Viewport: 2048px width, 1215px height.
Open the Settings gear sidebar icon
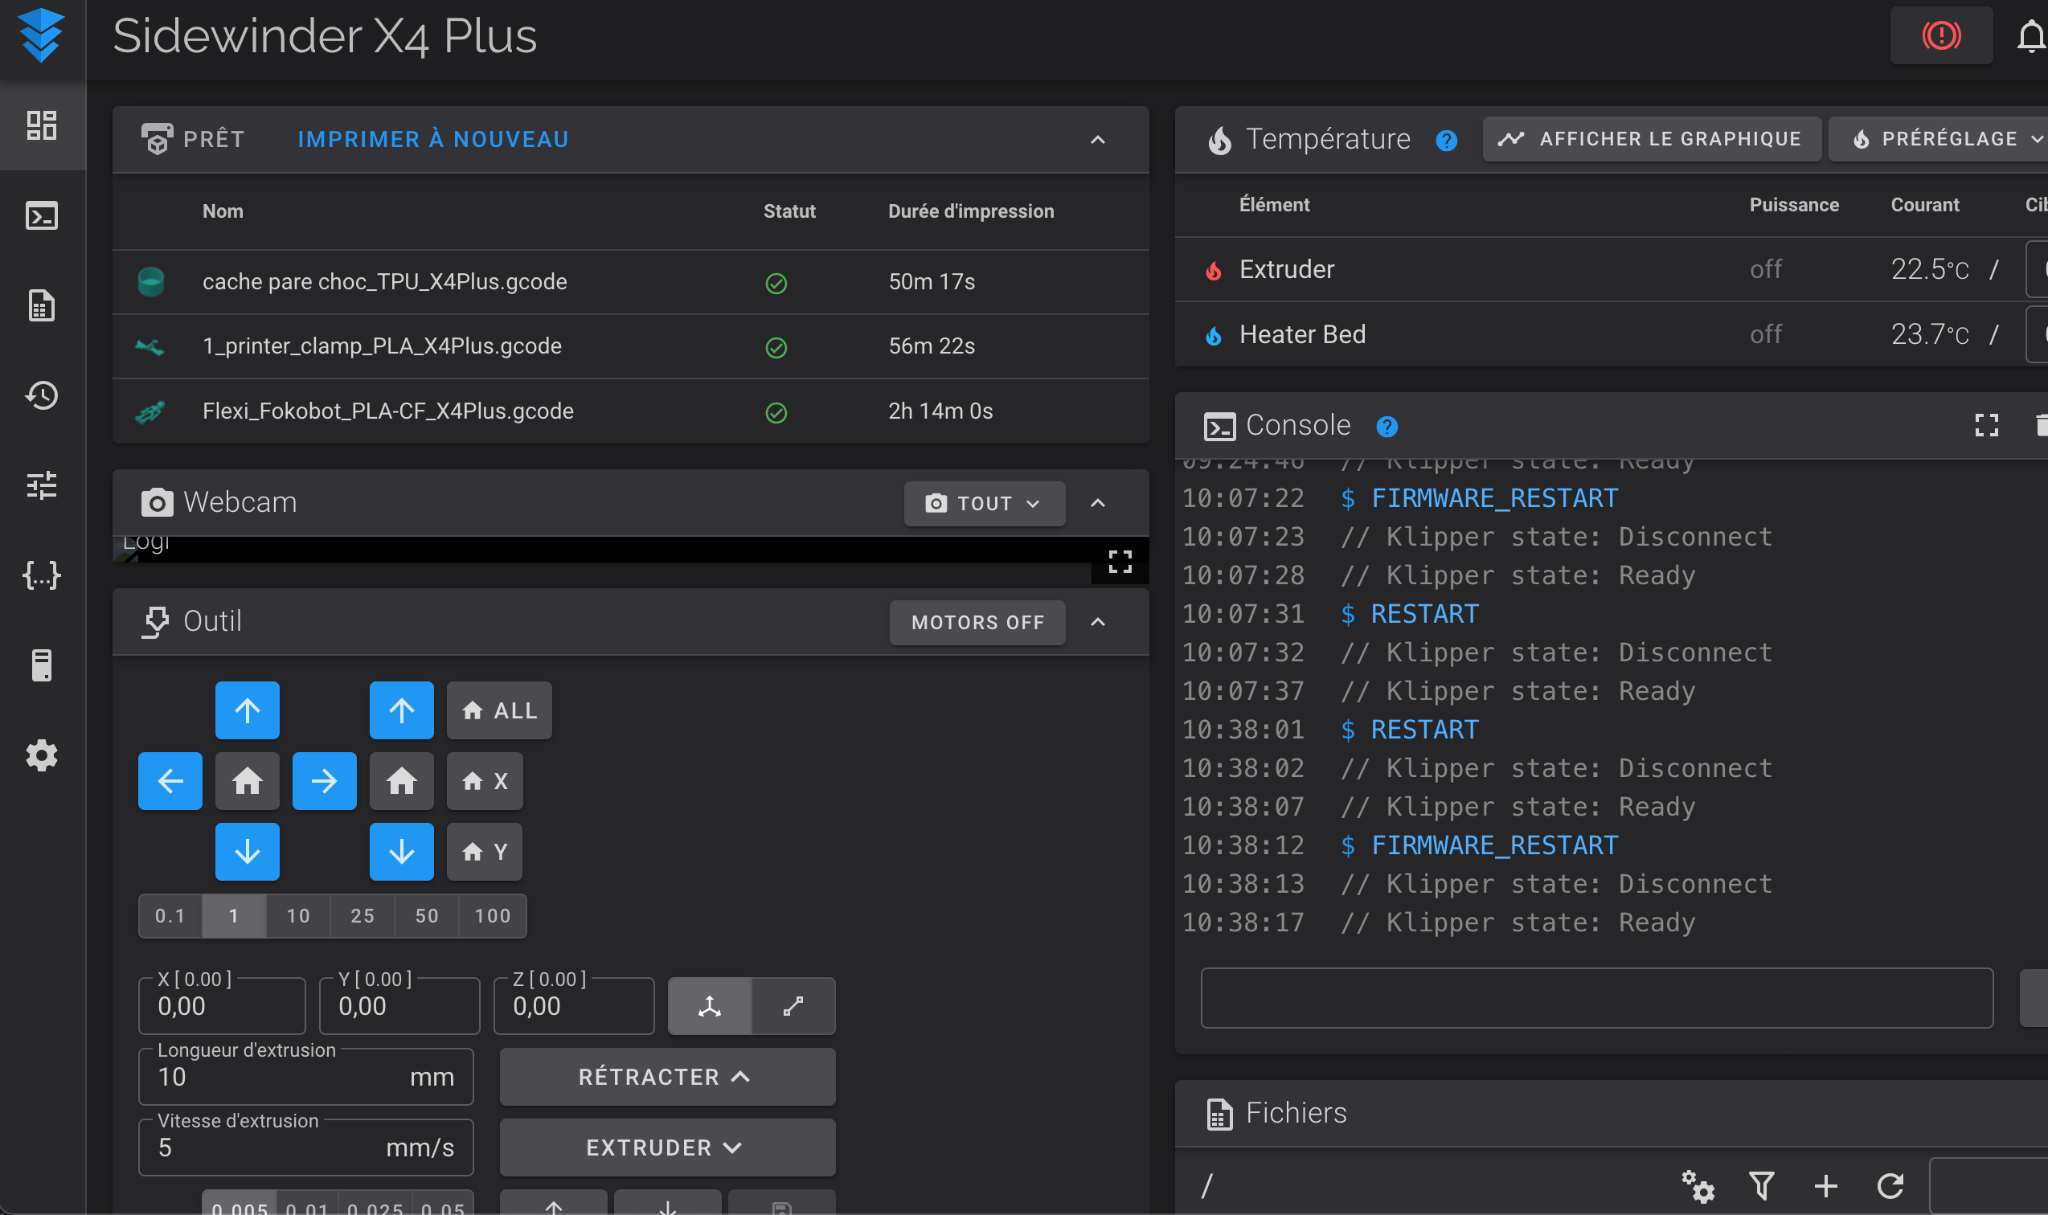click(41, 755)
